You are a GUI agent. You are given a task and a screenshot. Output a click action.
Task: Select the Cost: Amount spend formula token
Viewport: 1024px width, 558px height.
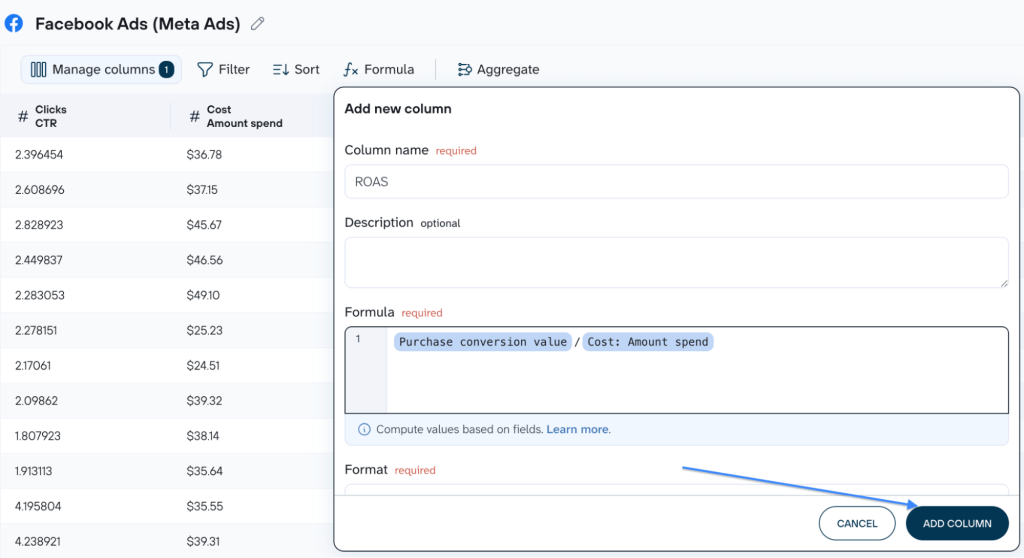(648, 342)
